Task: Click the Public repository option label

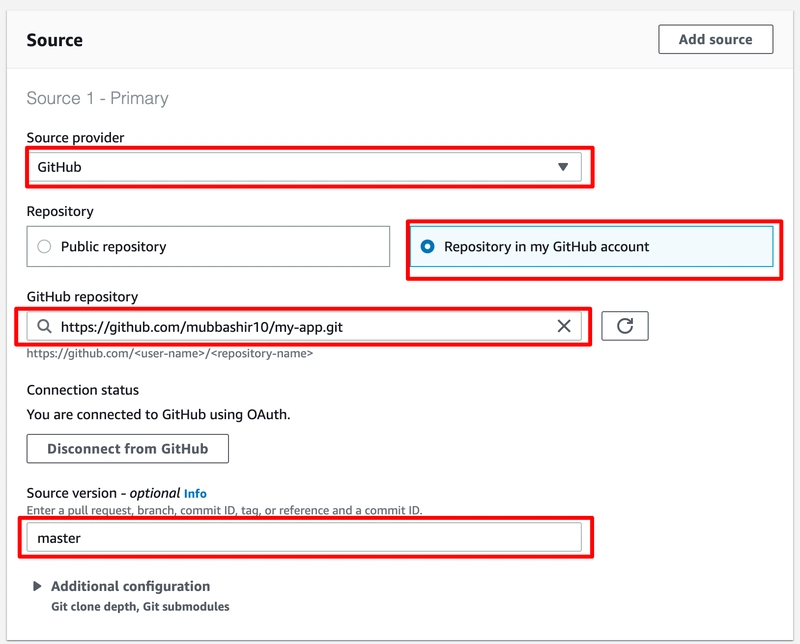Action: point(113,246)
